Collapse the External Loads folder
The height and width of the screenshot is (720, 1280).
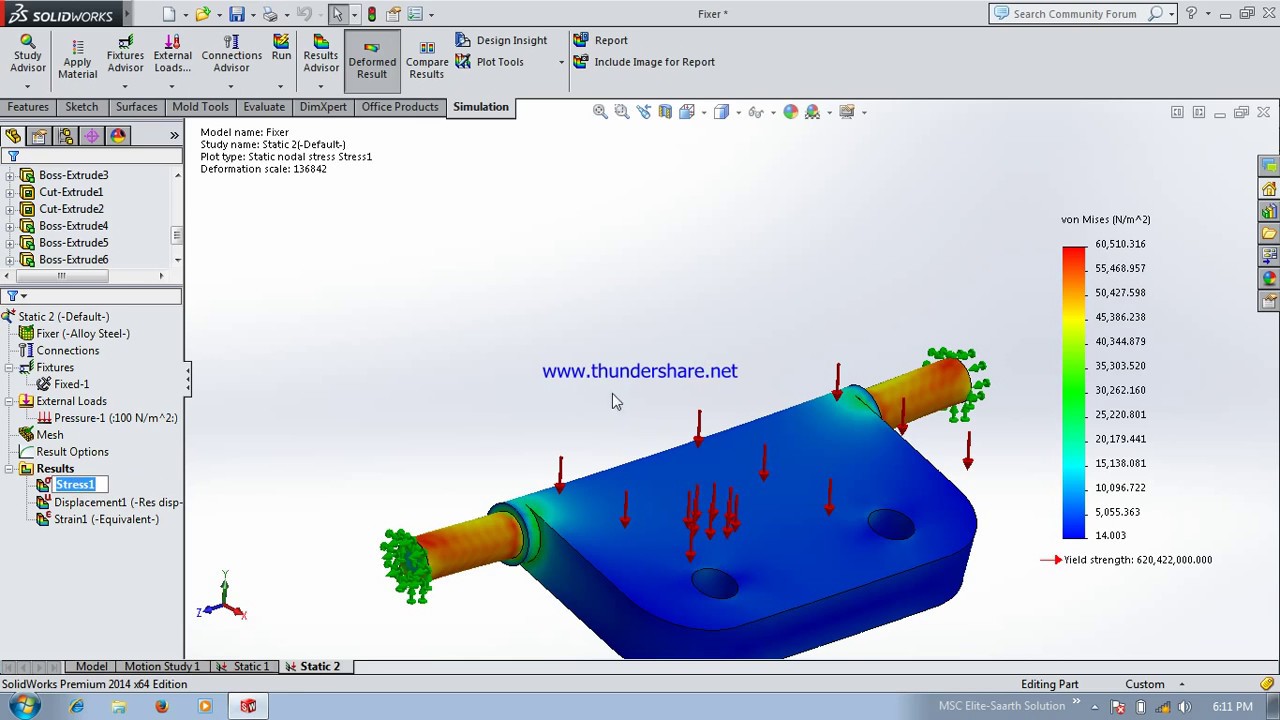pyautogui.click(x=10, y=401)
